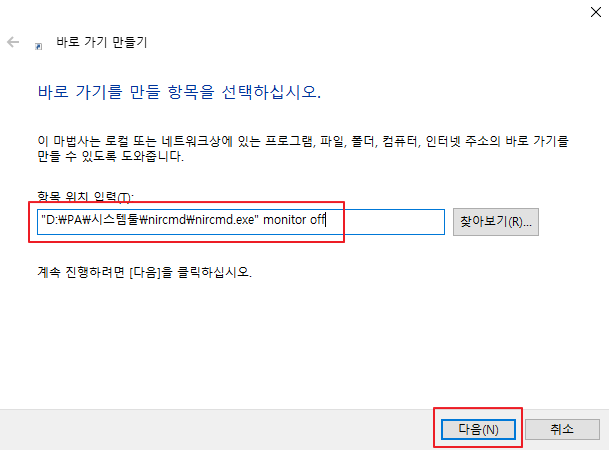Select the '항목 위치 입력(T):' label

point(85,197)
